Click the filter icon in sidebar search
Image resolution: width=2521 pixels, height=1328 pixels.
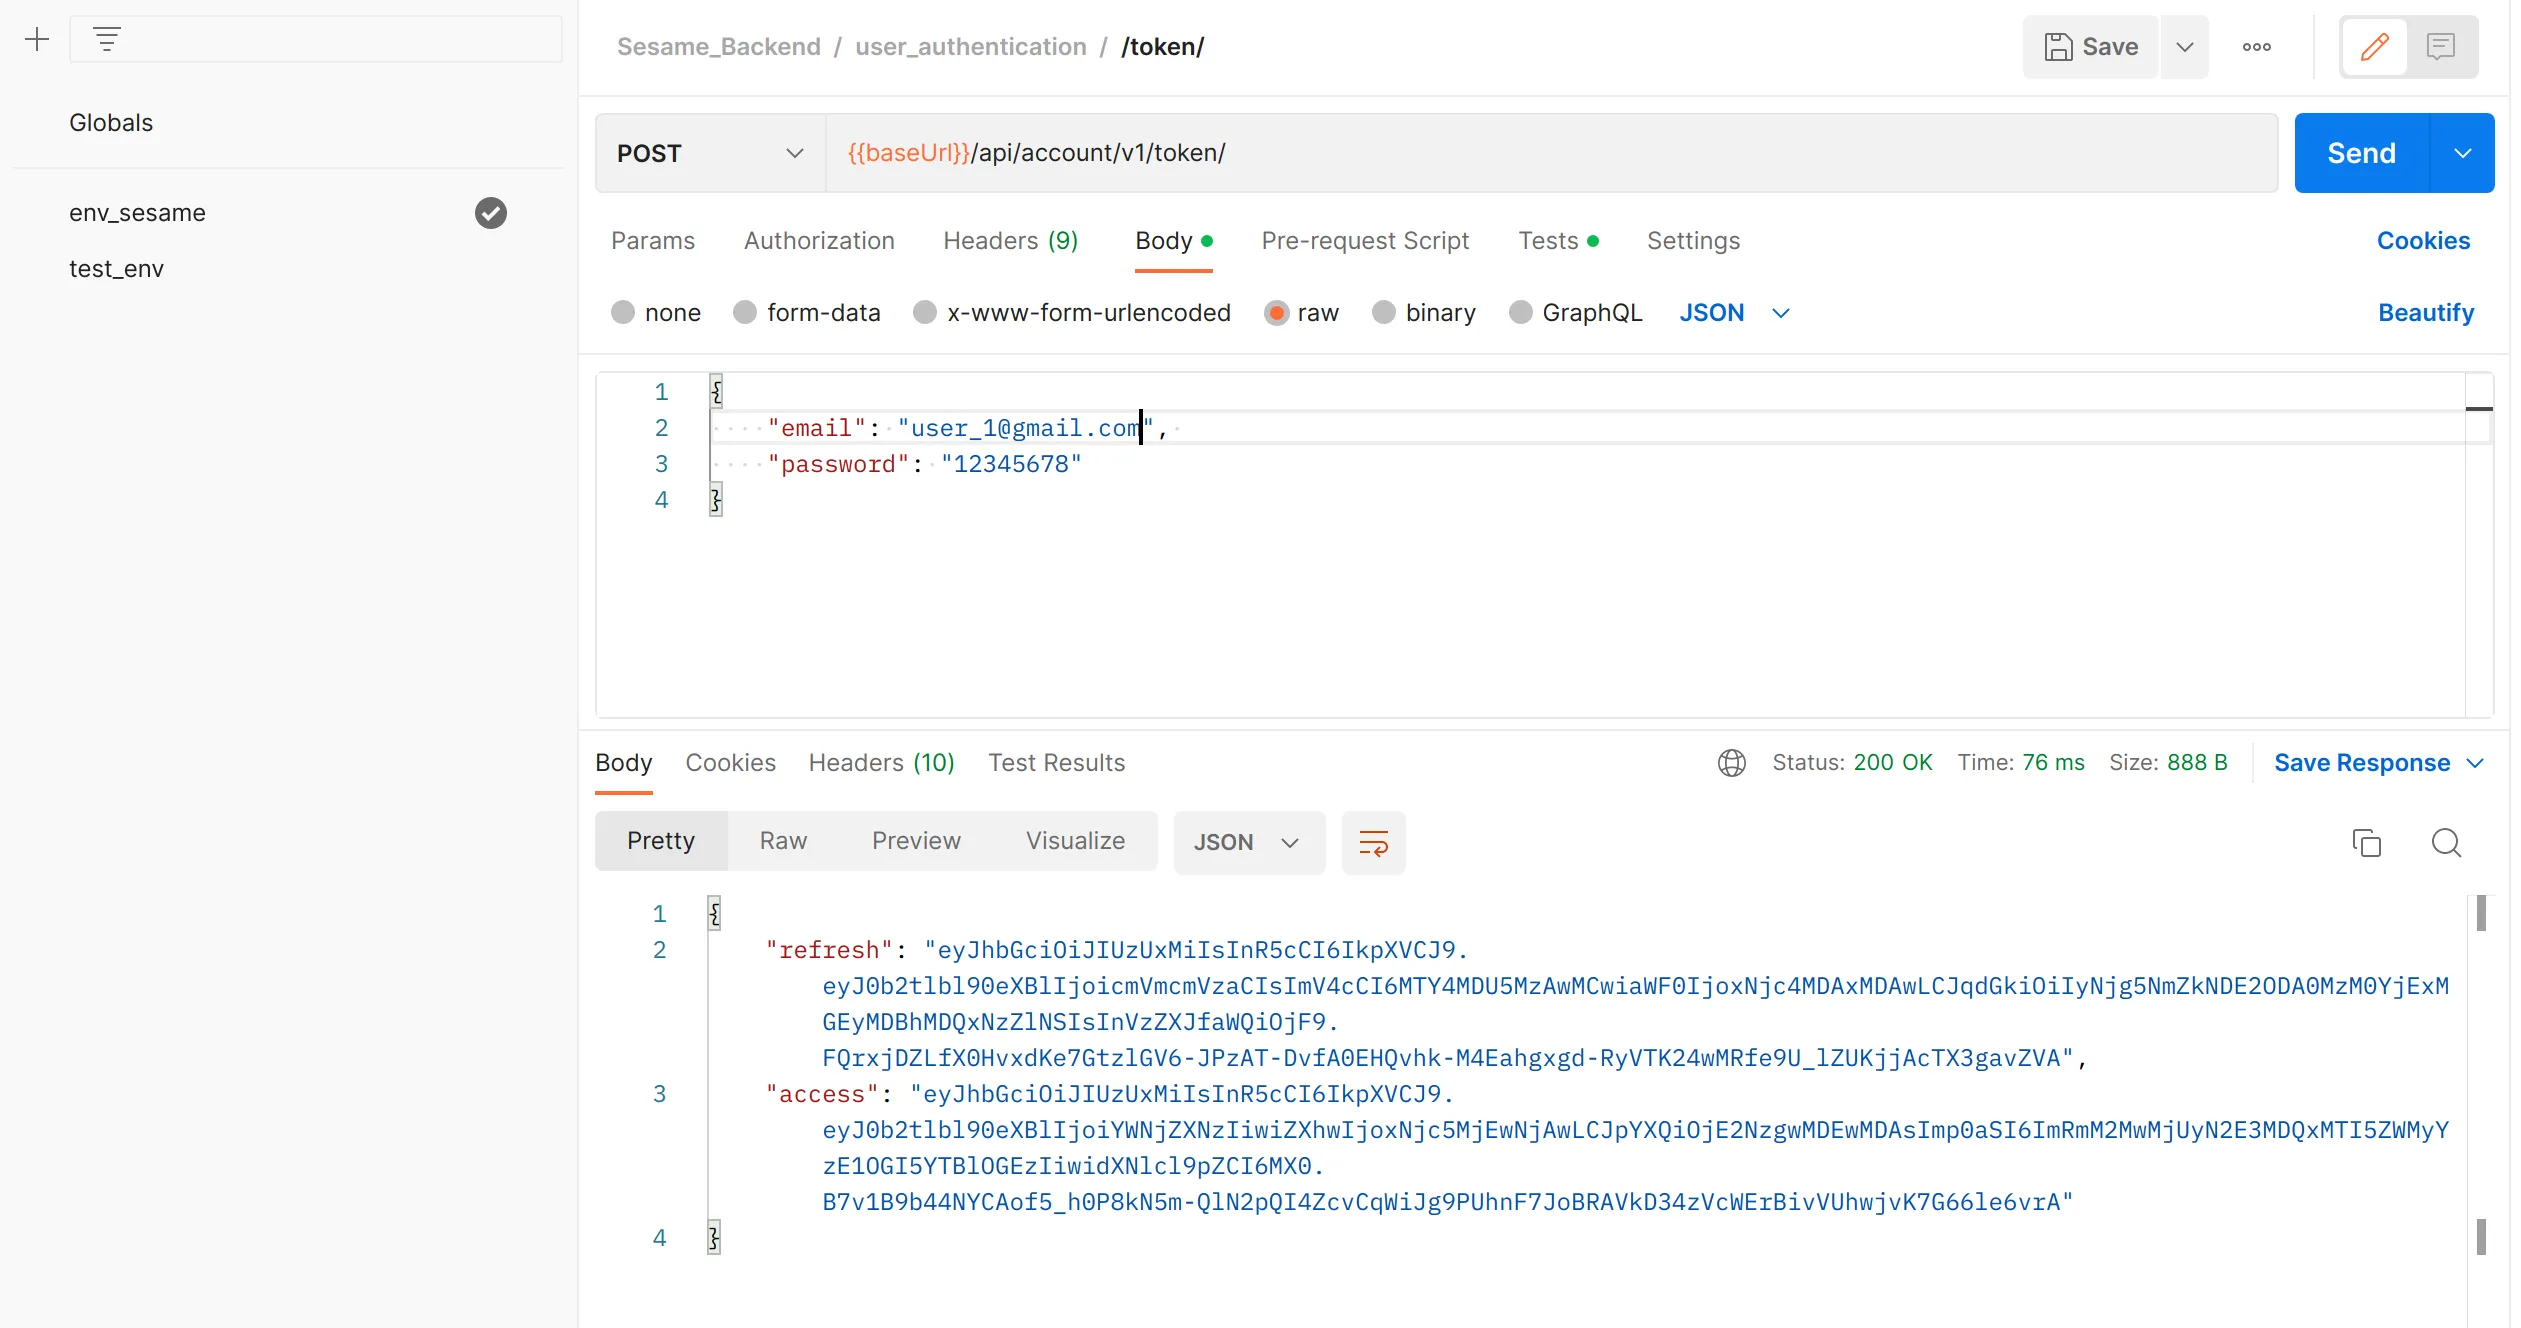pos(107,40)
